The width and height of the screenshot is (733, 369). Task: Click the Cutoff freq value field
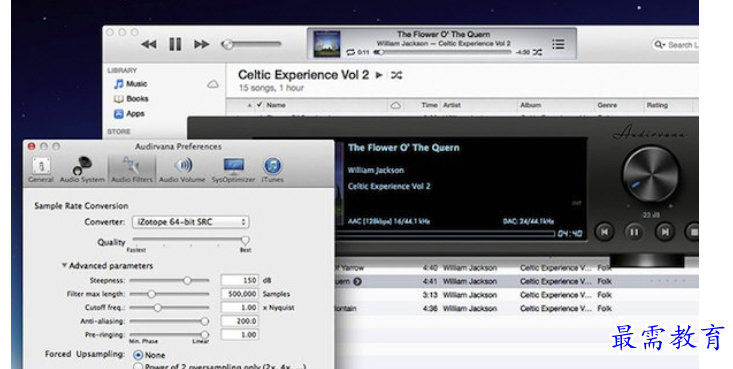click(x=239, y=308)
